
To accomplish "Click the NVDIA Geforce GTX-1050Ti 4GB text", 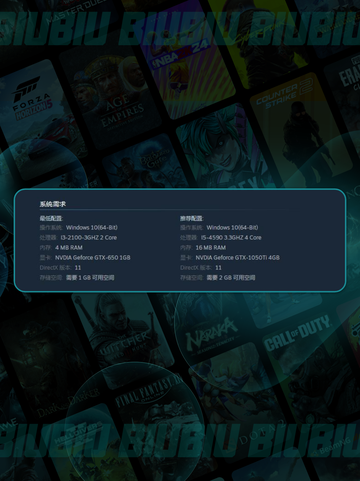I will 238,258.
